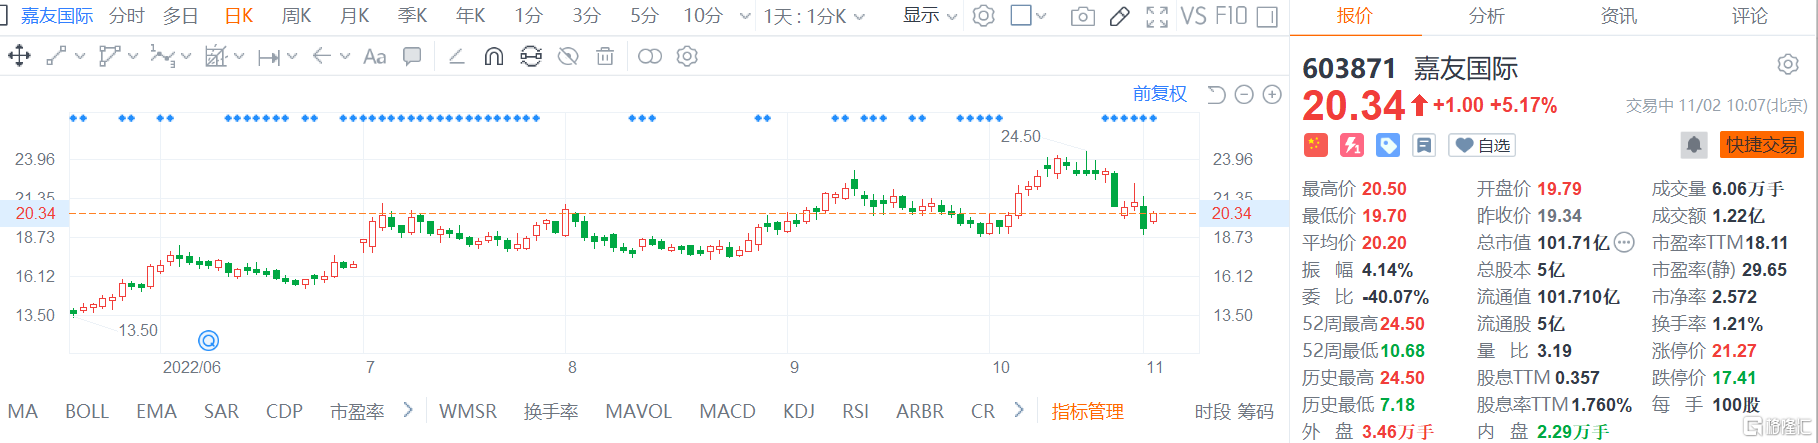Select the chart pattern measuring tool
This screenshot has height=443, width=1818.
click(215, 56)
